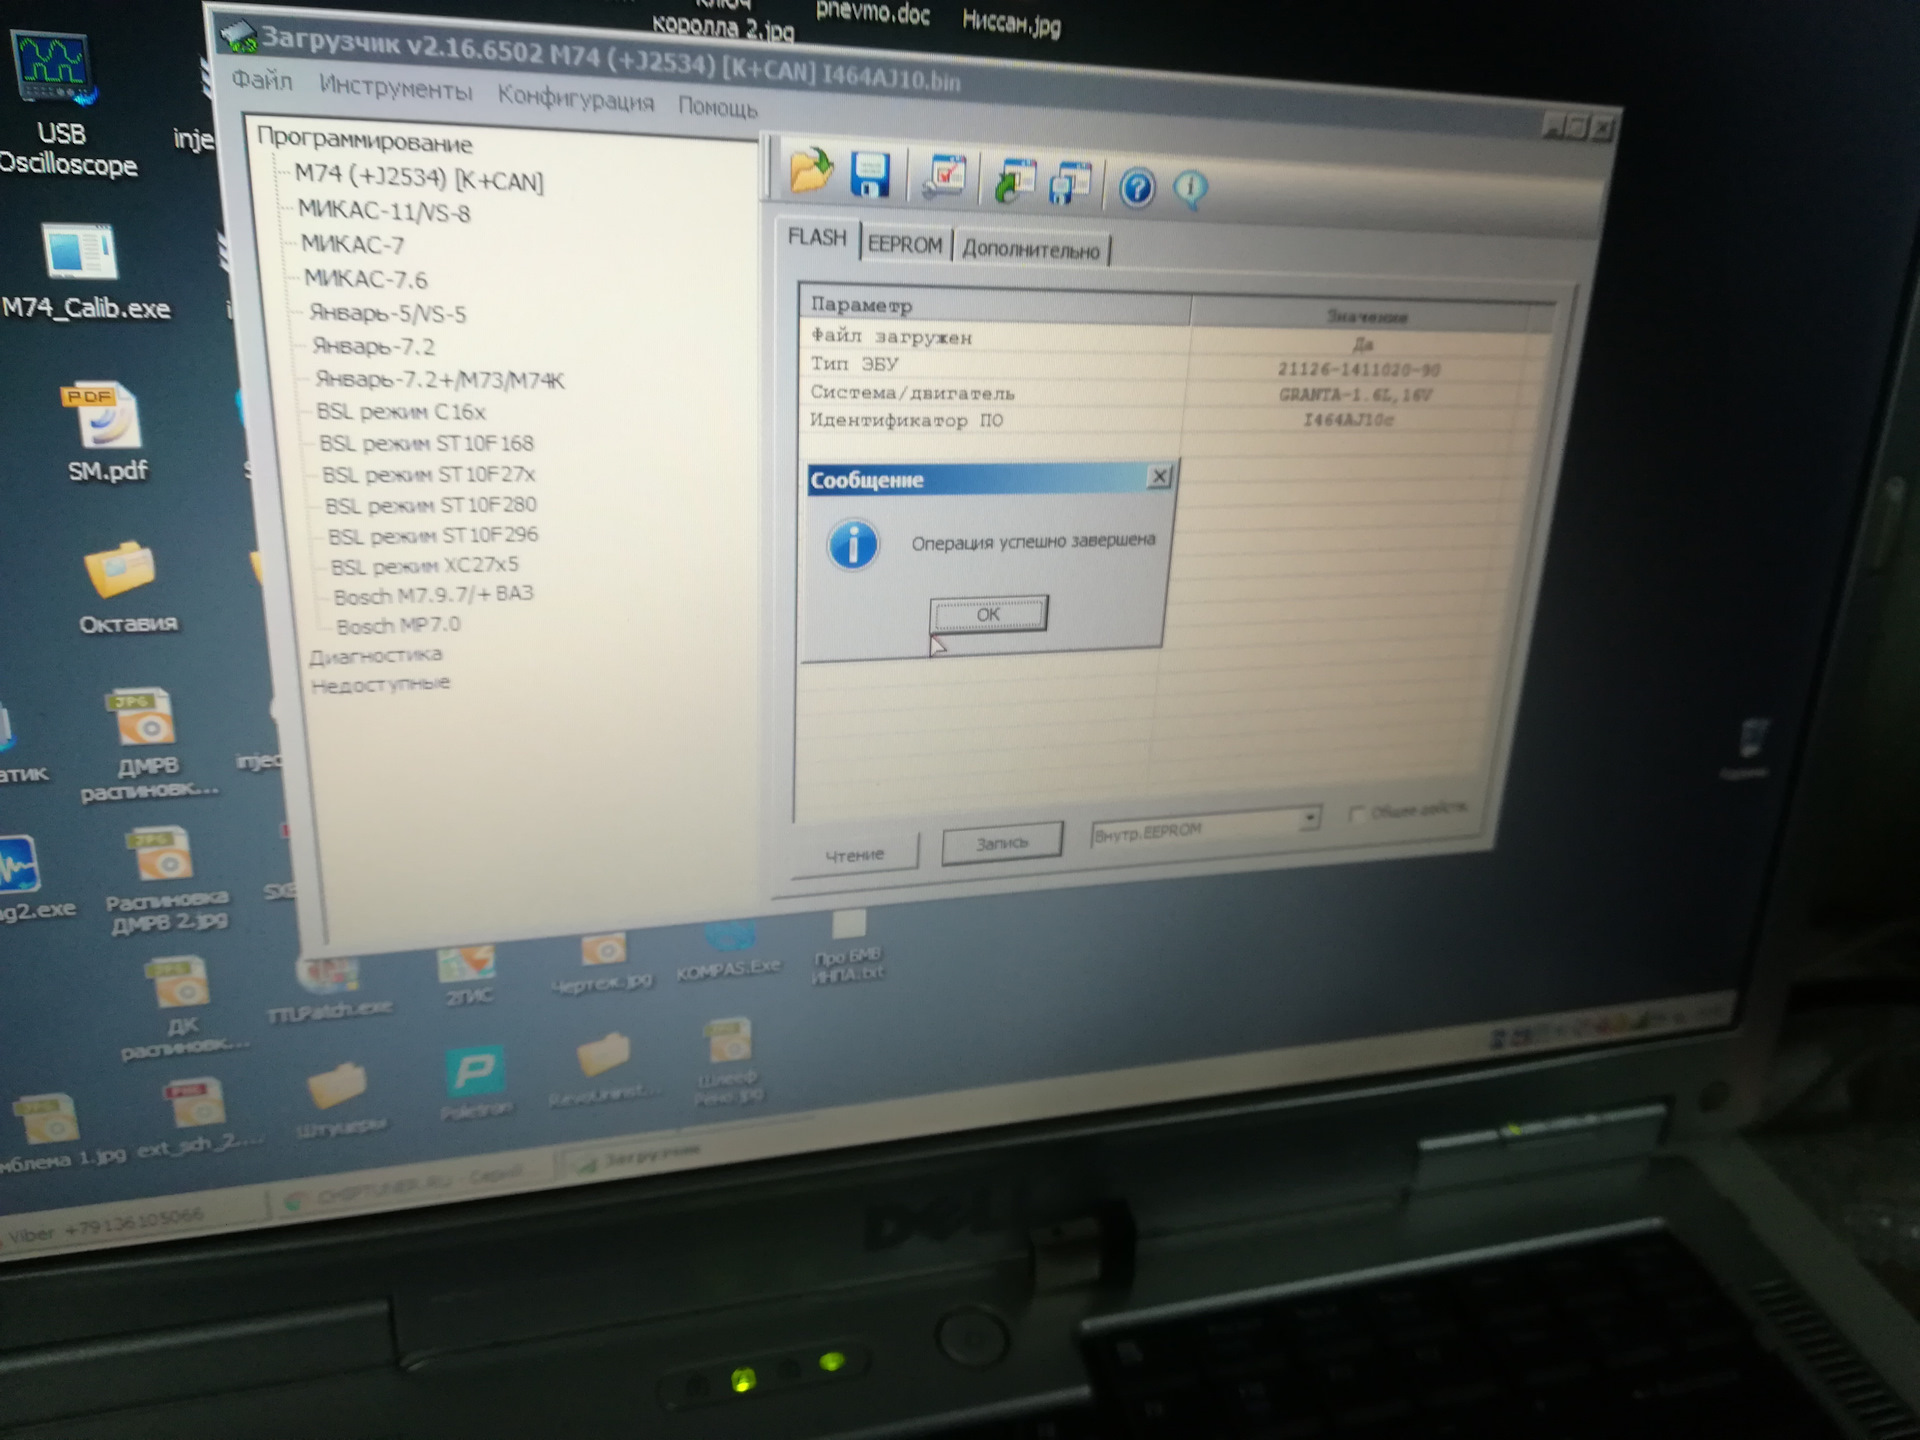The width and height of the screenshot is (1920, 1440).
Task: Click the Параметр column header
Action: tap(994, 306)
